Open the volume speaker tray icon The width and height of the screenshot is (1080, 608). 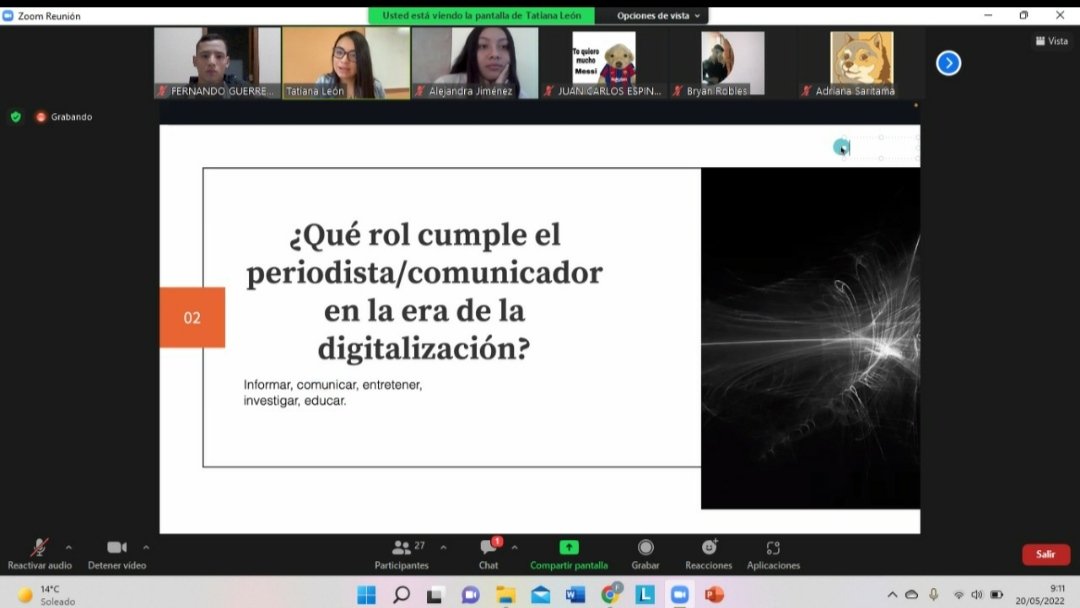point(977,594)
